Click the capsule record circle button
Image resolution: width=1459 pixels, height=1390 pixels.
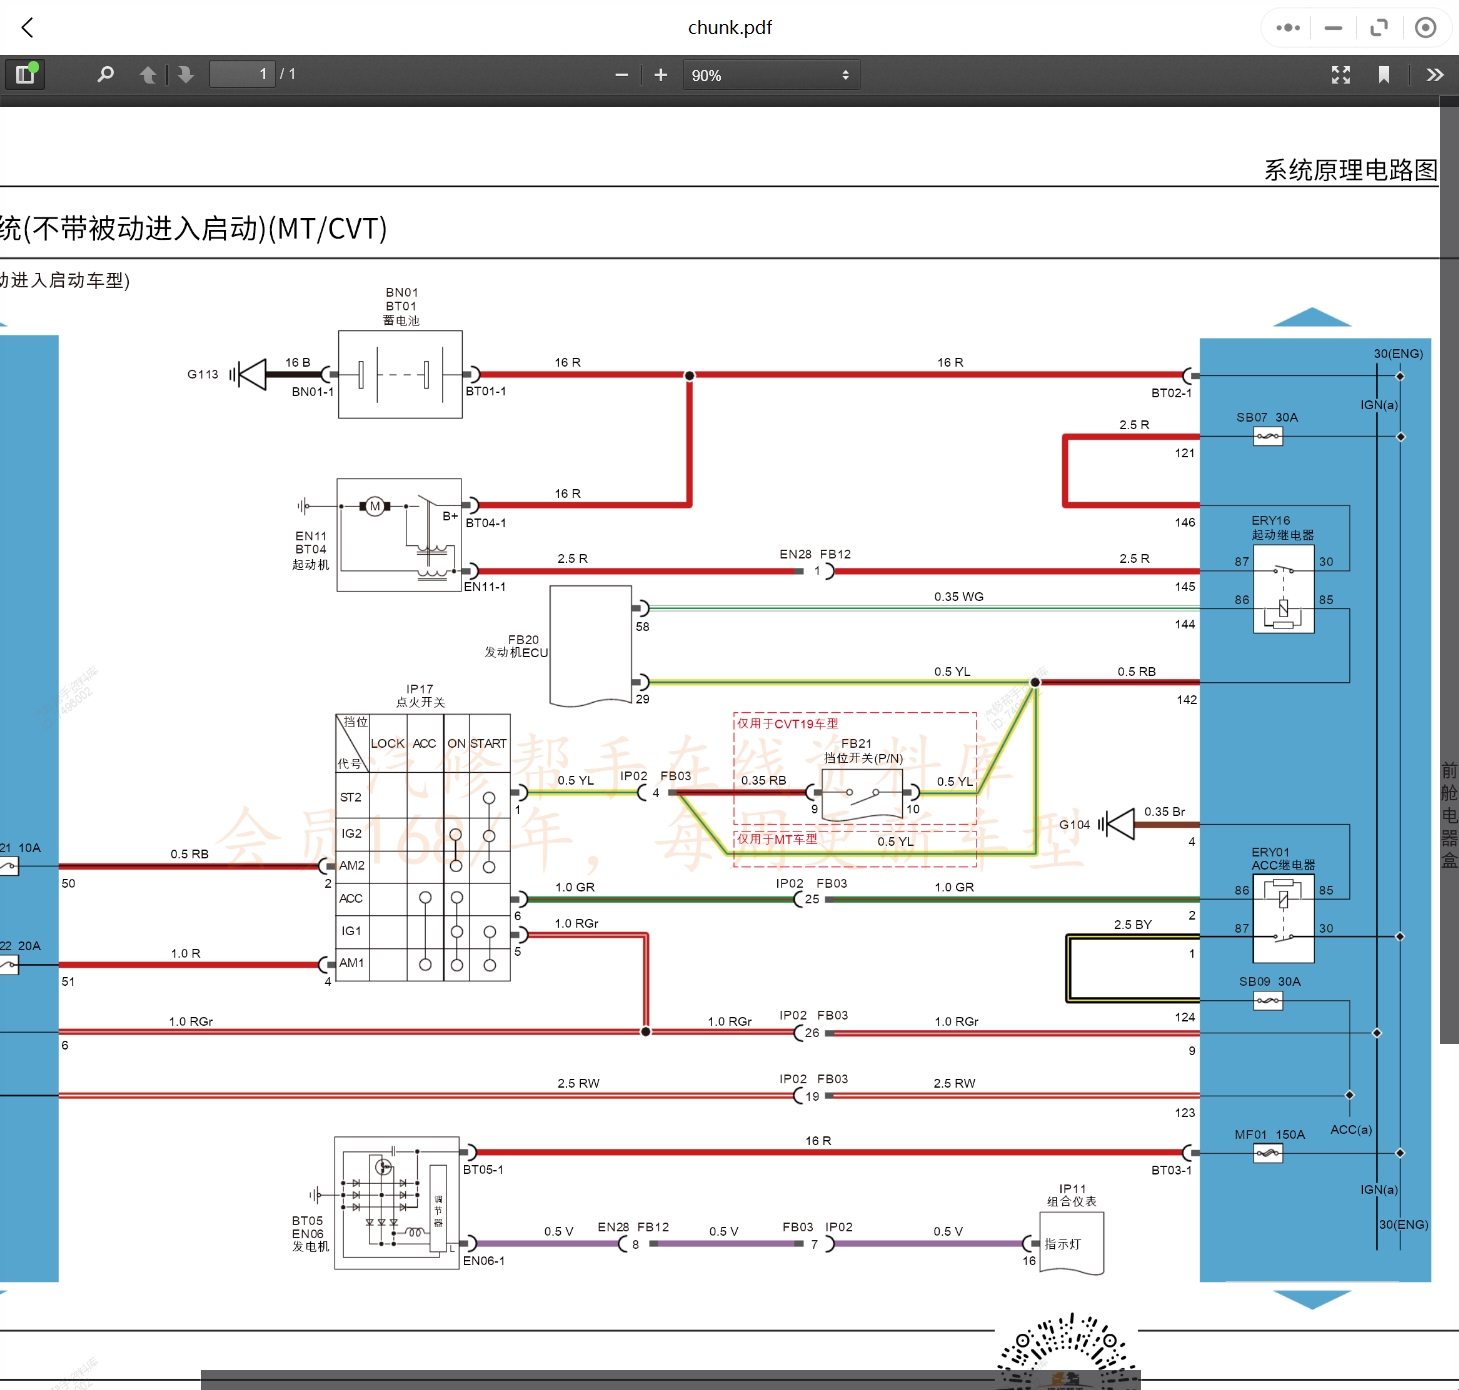coord(1425,27)
